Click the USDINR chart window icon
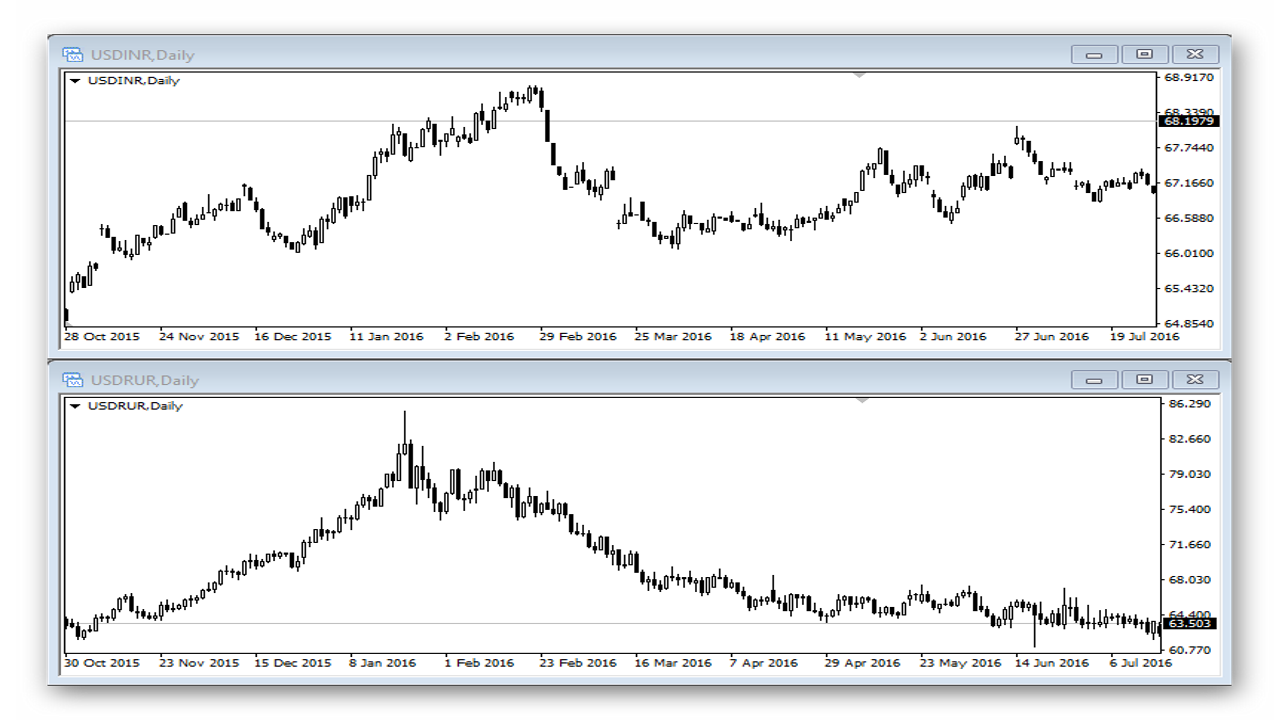 pyautogui.click(x=72, y=55)
